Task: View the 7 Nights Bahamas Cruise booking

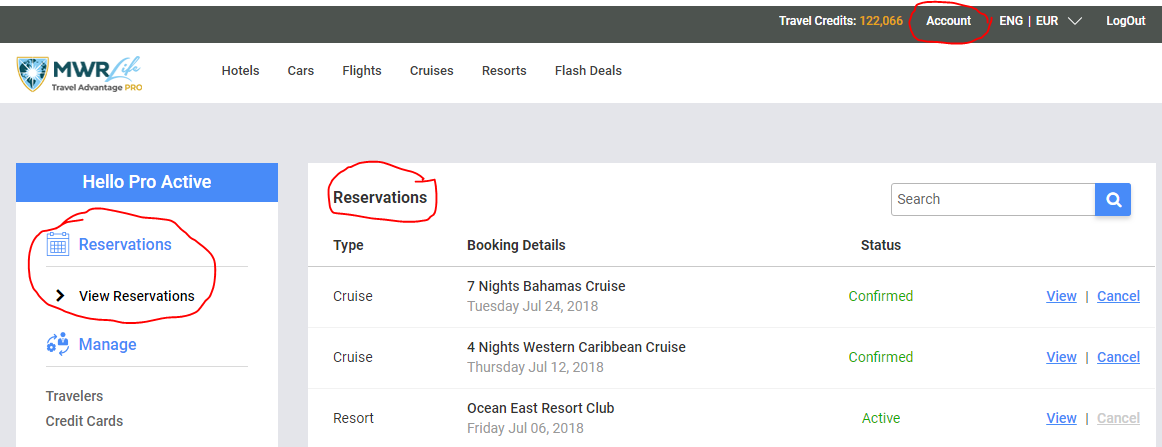Action: (1061, 296)
